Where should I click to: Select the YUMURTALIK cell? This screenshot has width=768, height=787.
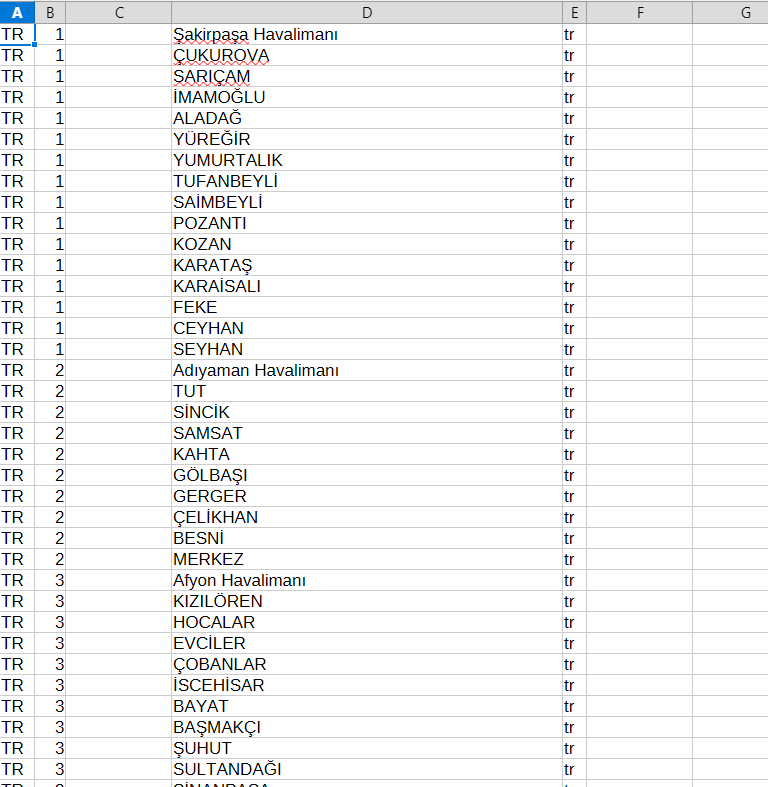[367, 160]
